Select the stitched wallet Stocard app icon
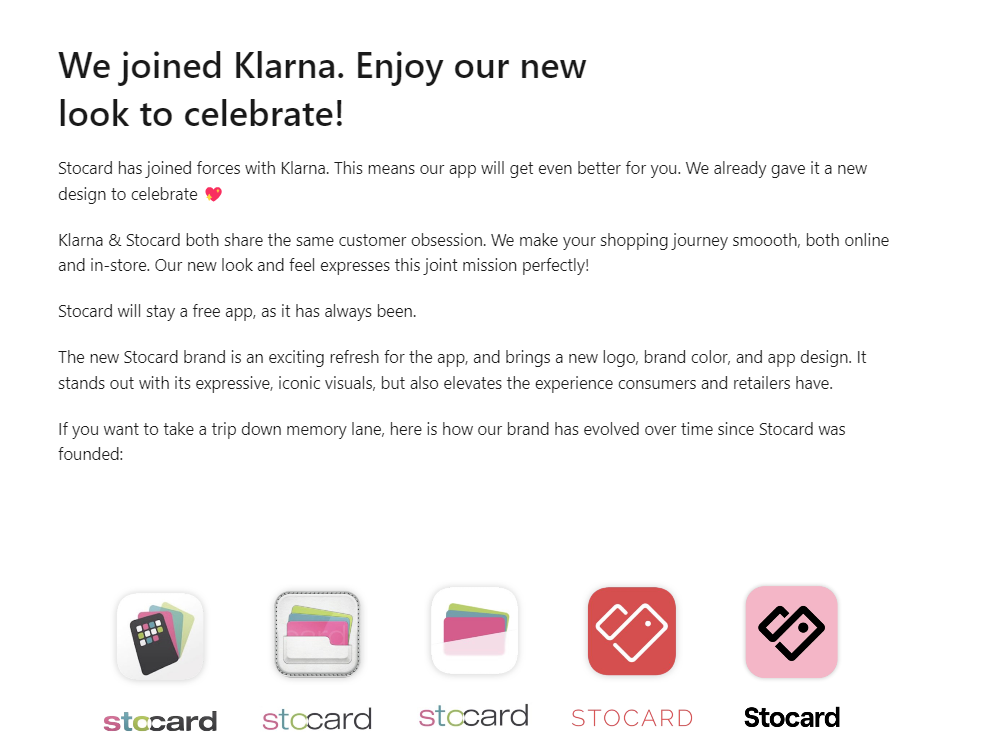 point(317,634)
